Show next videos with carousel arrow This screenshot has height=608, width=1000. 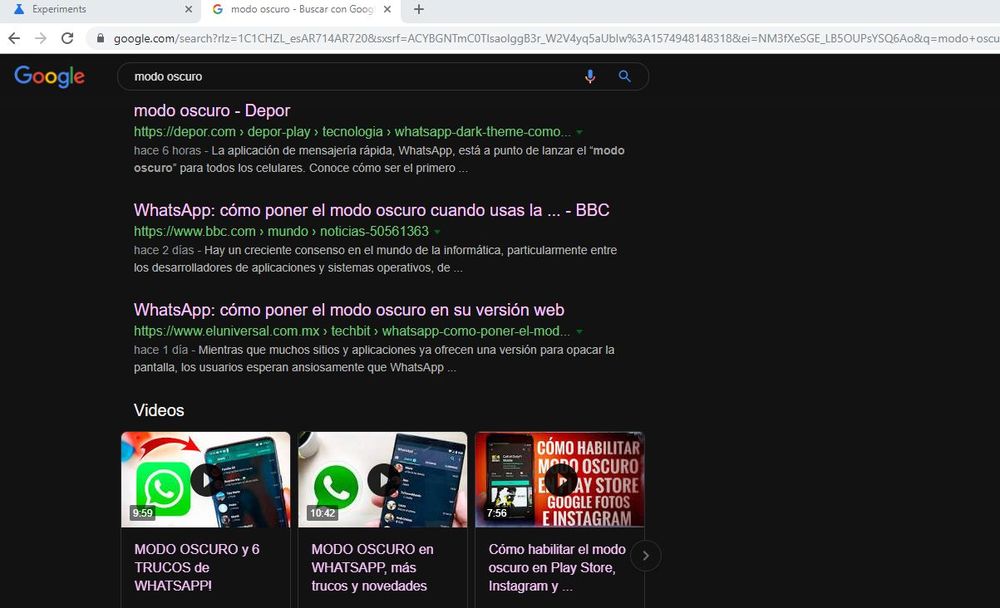click(645, 556)
